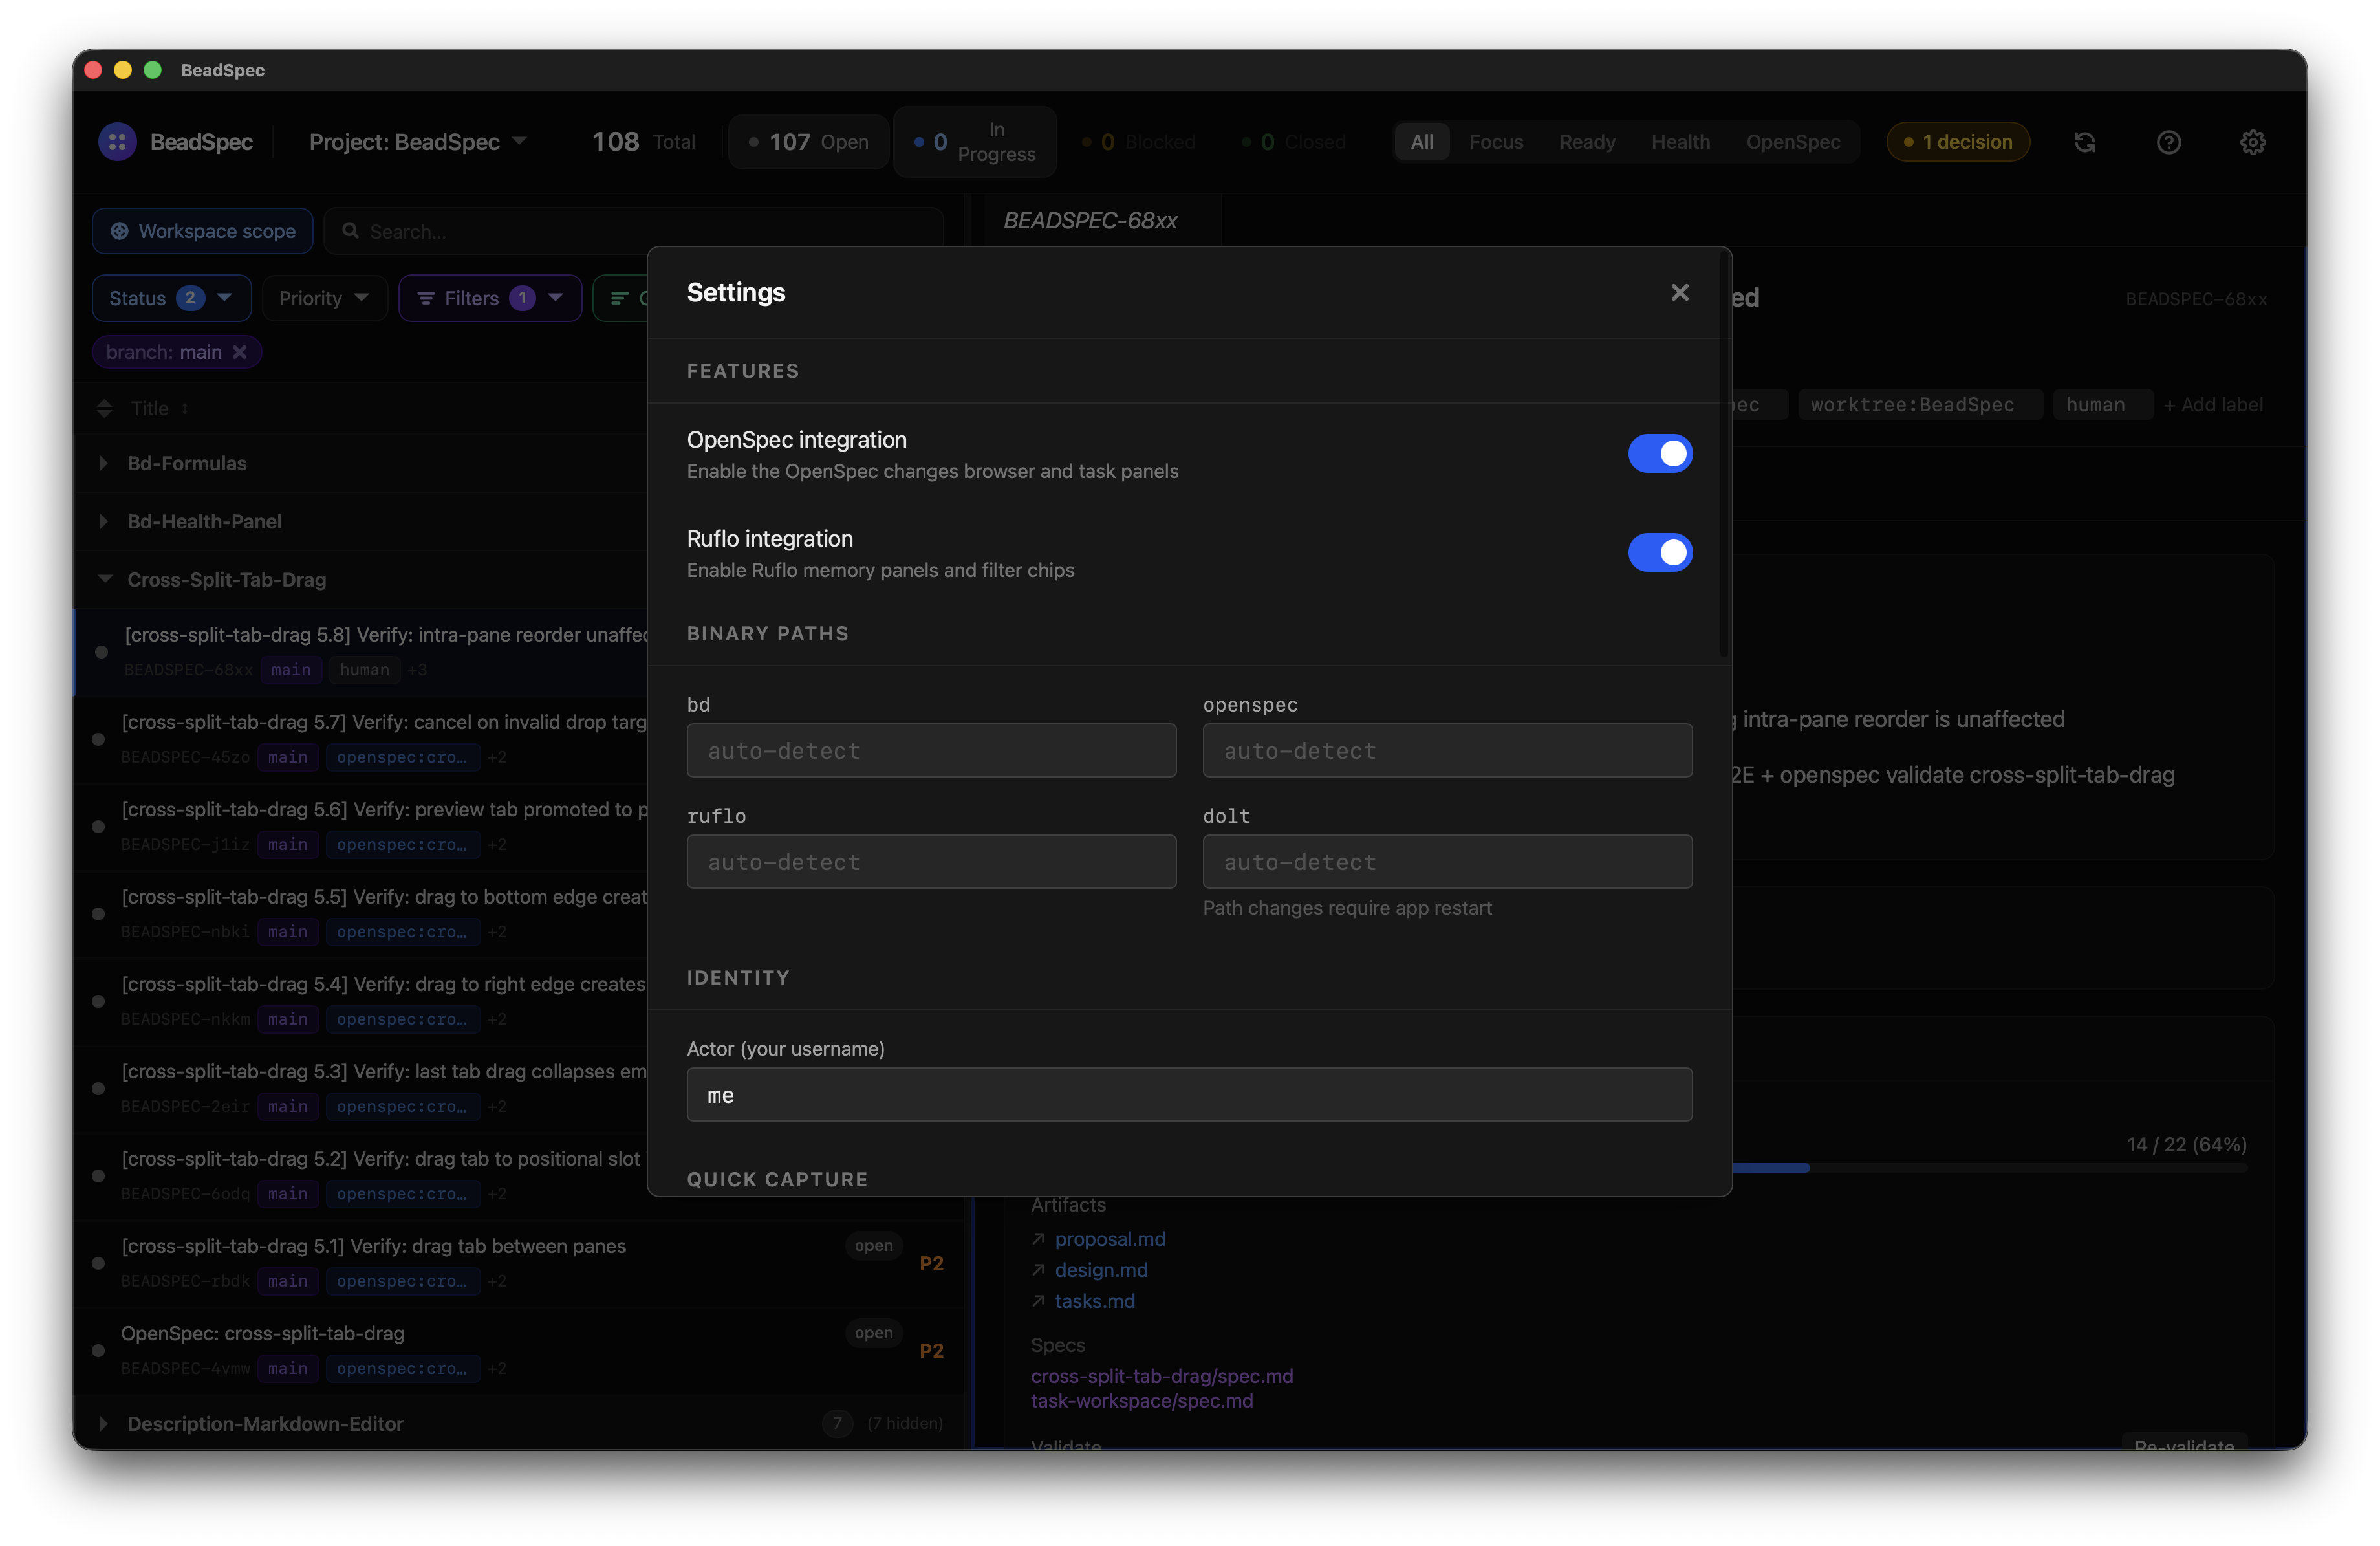Open the proposal.md artifact link
The height and width of the screenshot is (1546, 2380).
pos(1109,1238)
